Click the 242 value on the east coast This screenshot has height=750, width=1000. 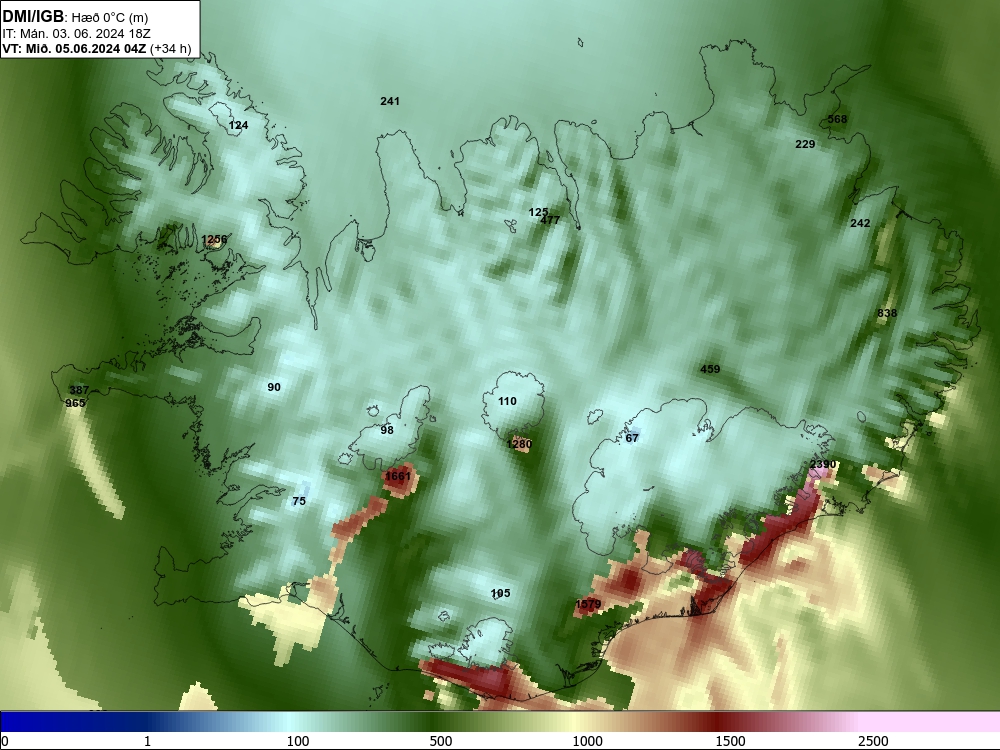860,223
